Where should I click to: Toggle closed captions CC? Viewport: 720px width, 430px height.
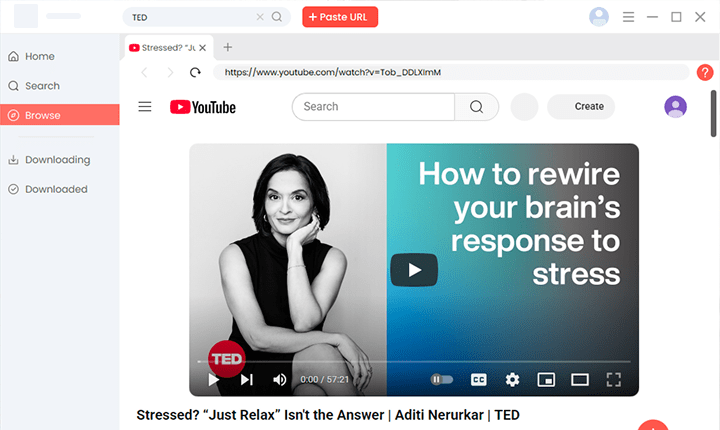(478, 379)
